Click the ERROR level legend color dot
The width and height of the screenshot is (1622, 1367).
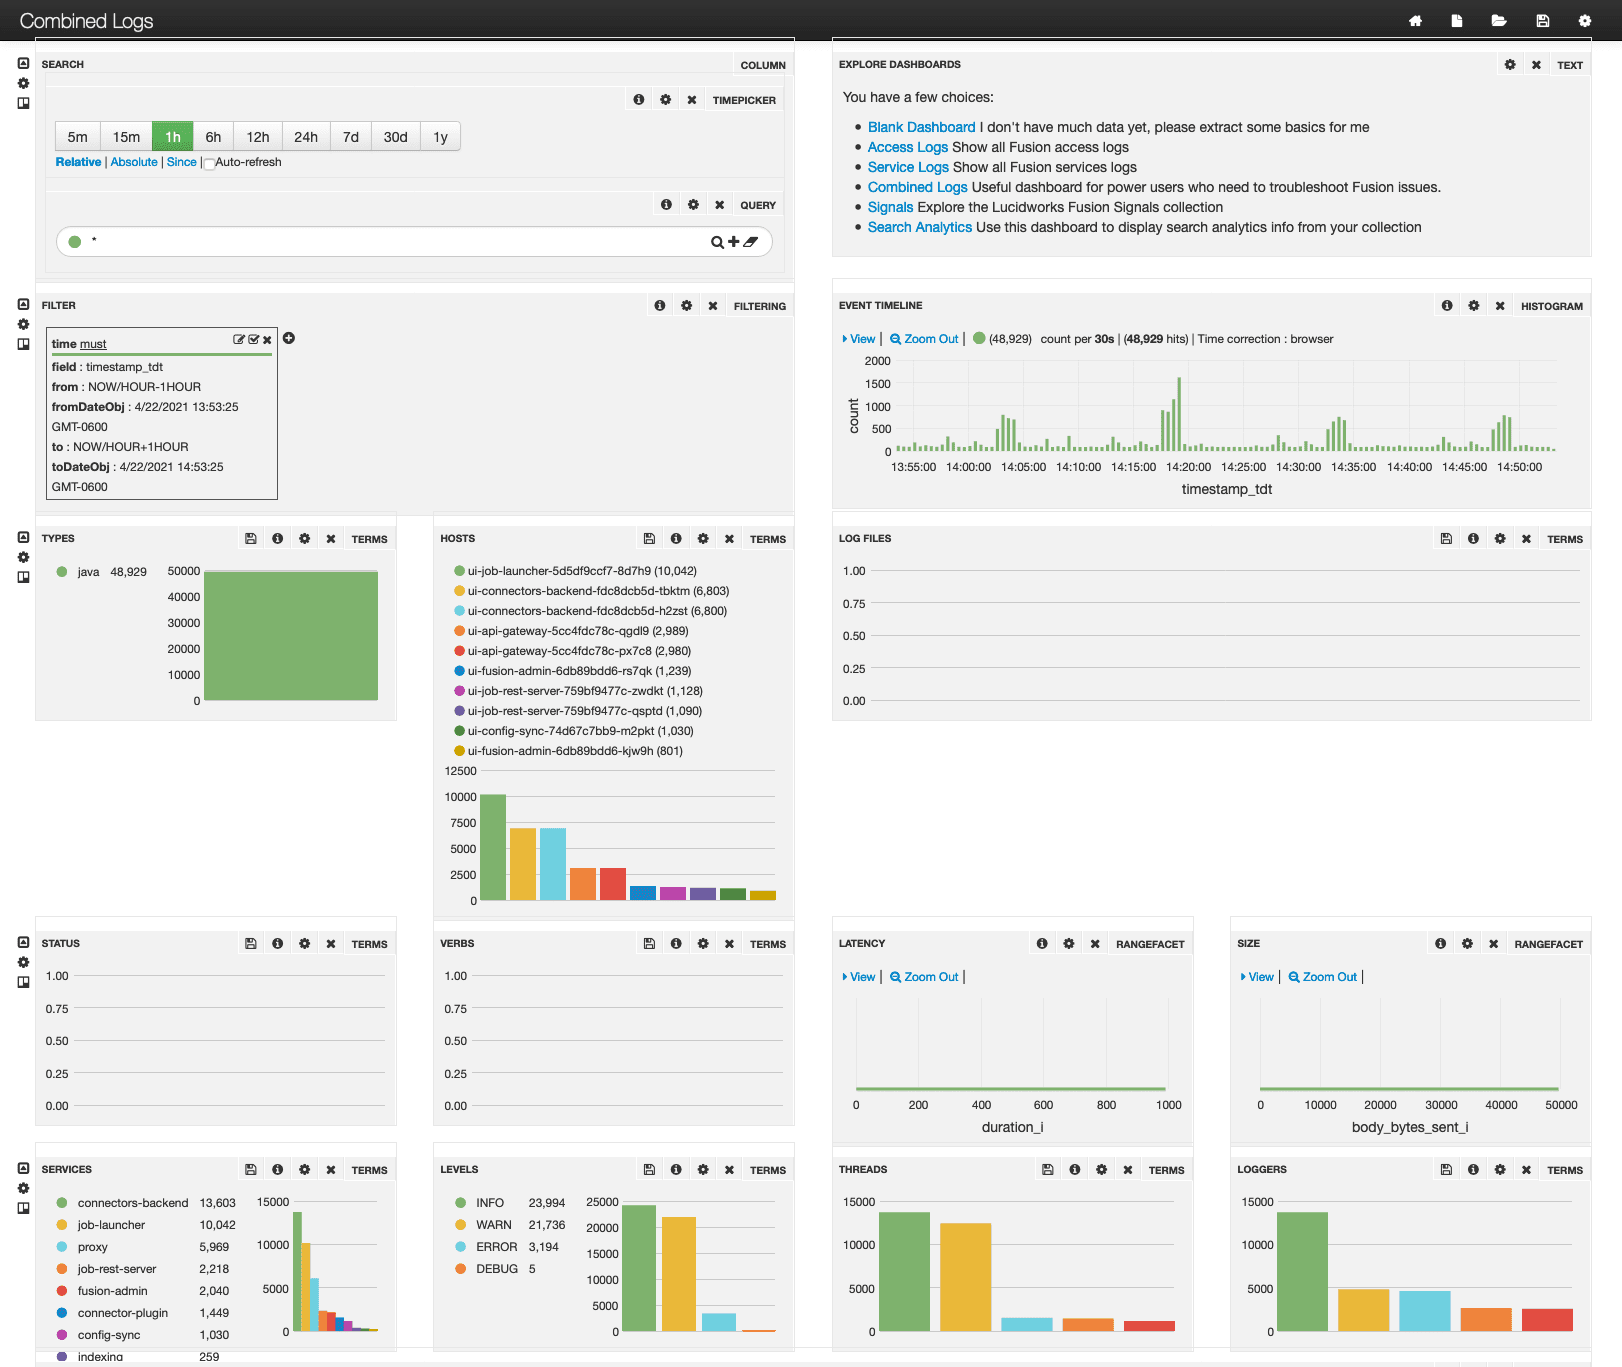[x=461, y=1247]
